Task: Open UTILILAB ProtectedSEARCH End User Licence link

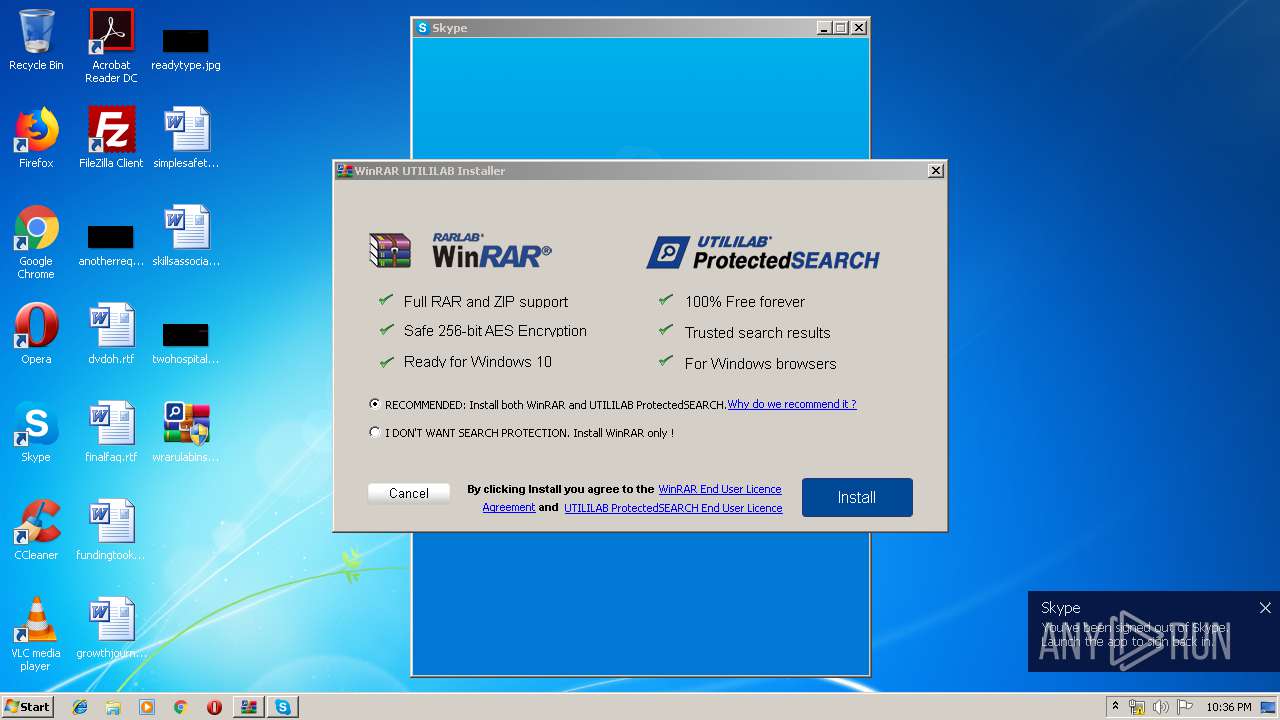Action: [x=673, y=508]
